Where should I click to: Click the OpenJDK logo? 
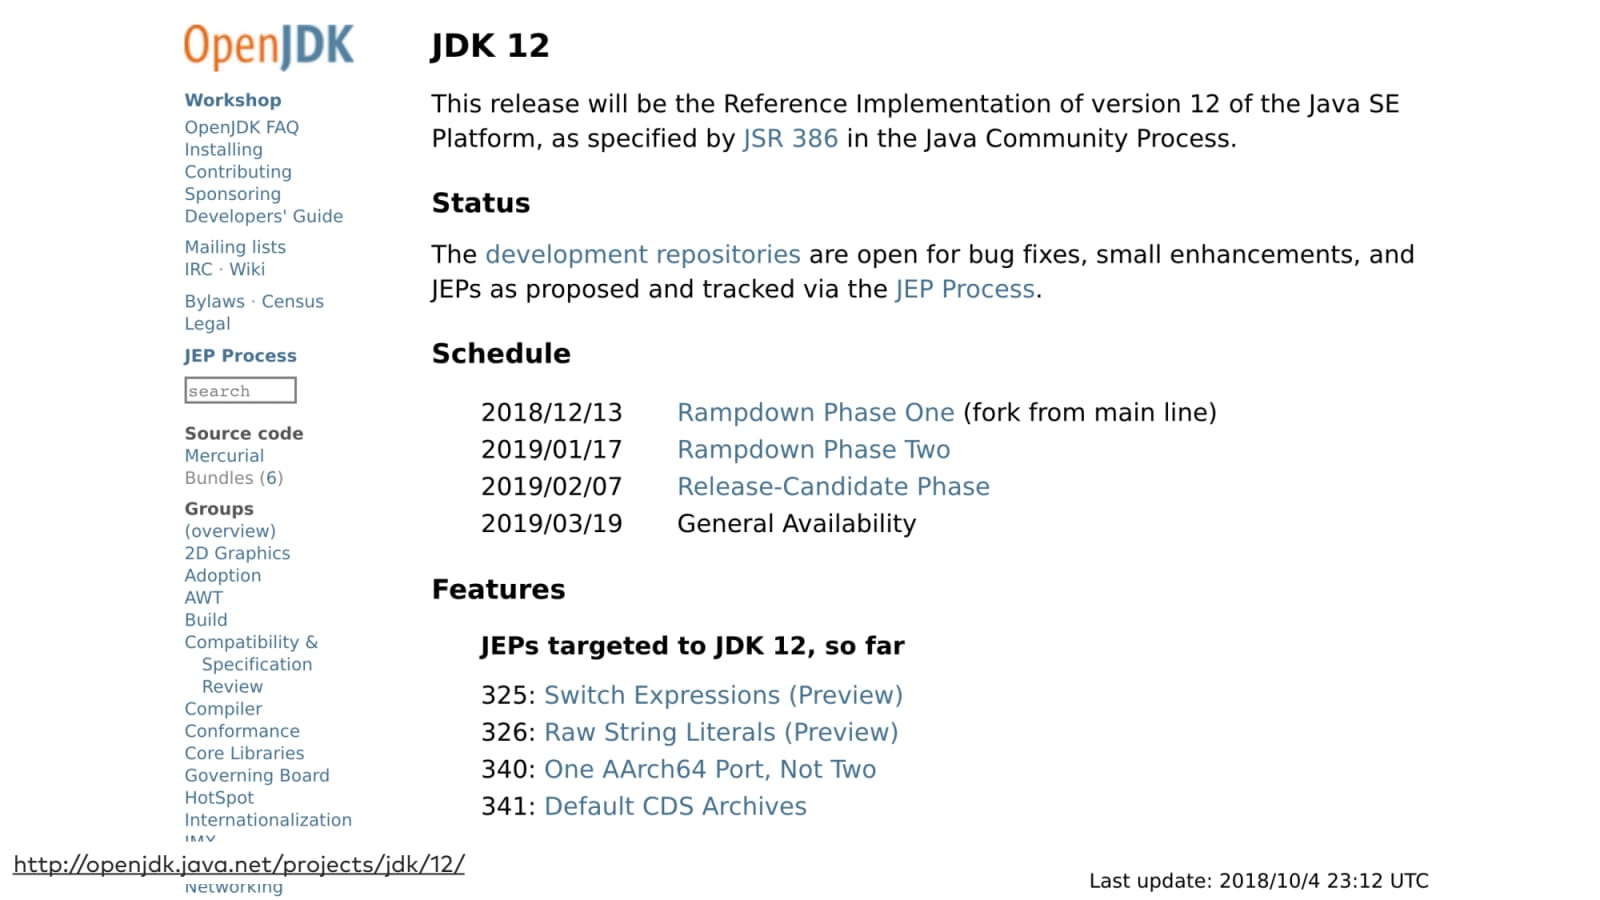268,46
